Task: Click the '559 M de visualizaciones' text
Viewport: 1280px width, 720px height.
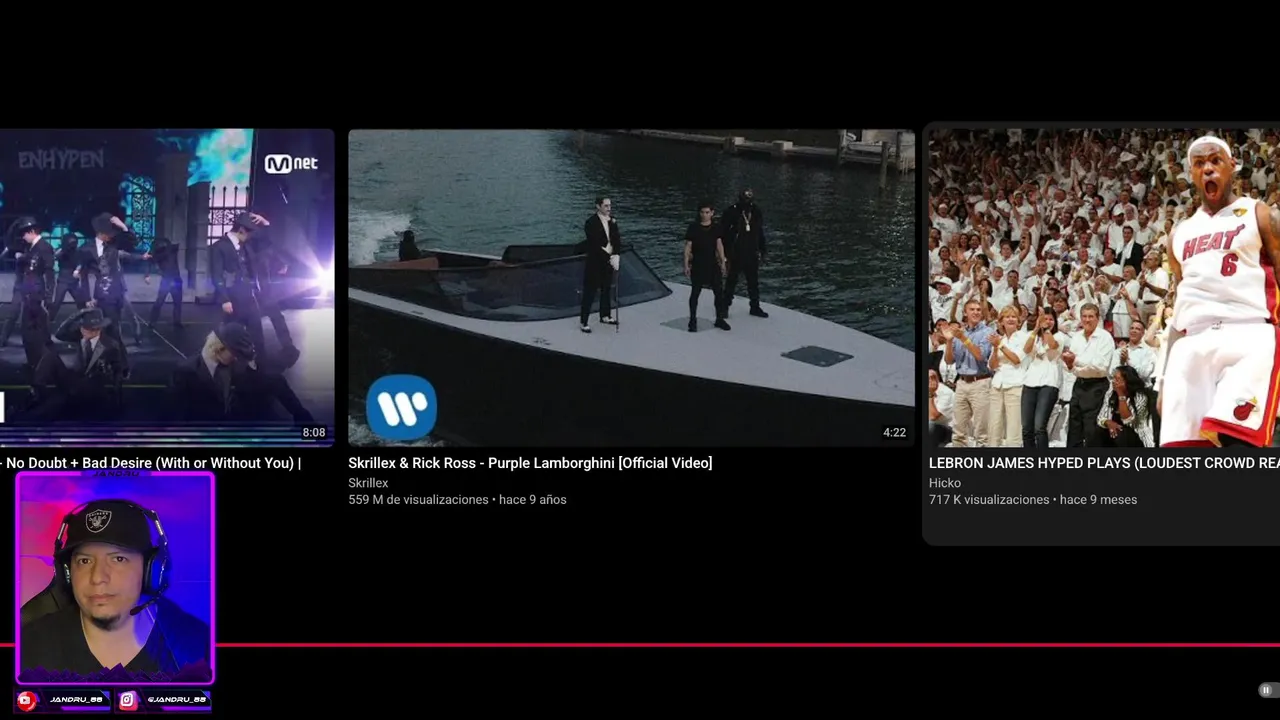Action: [x=418, y=500]
